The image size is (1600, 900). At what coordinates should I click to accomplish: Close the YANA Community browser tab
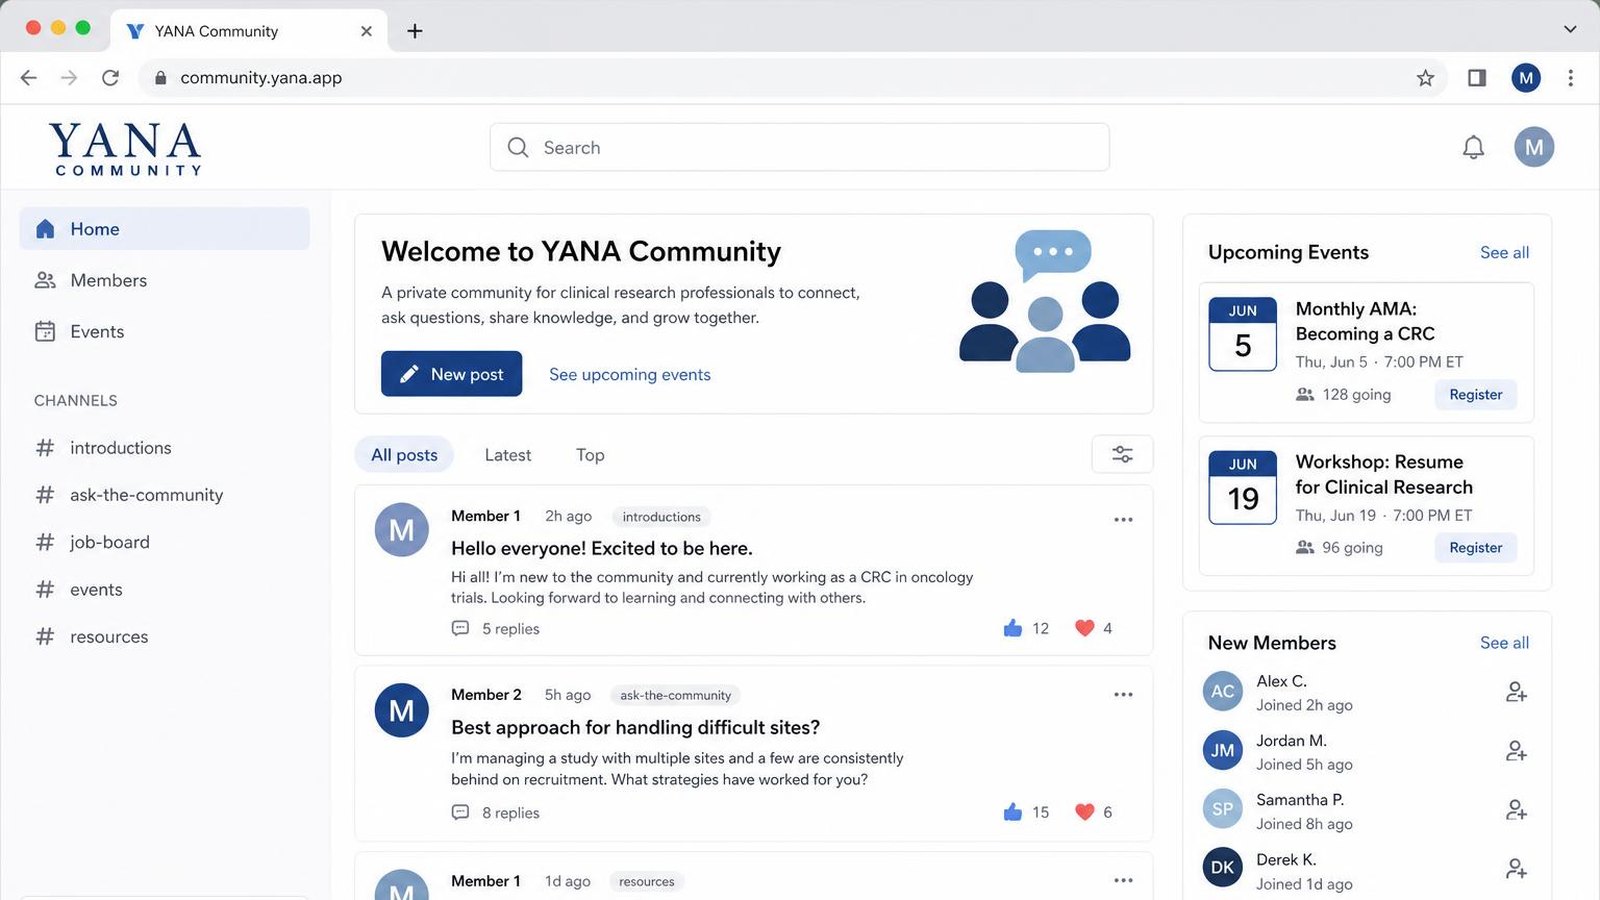(x=366, y=31)
